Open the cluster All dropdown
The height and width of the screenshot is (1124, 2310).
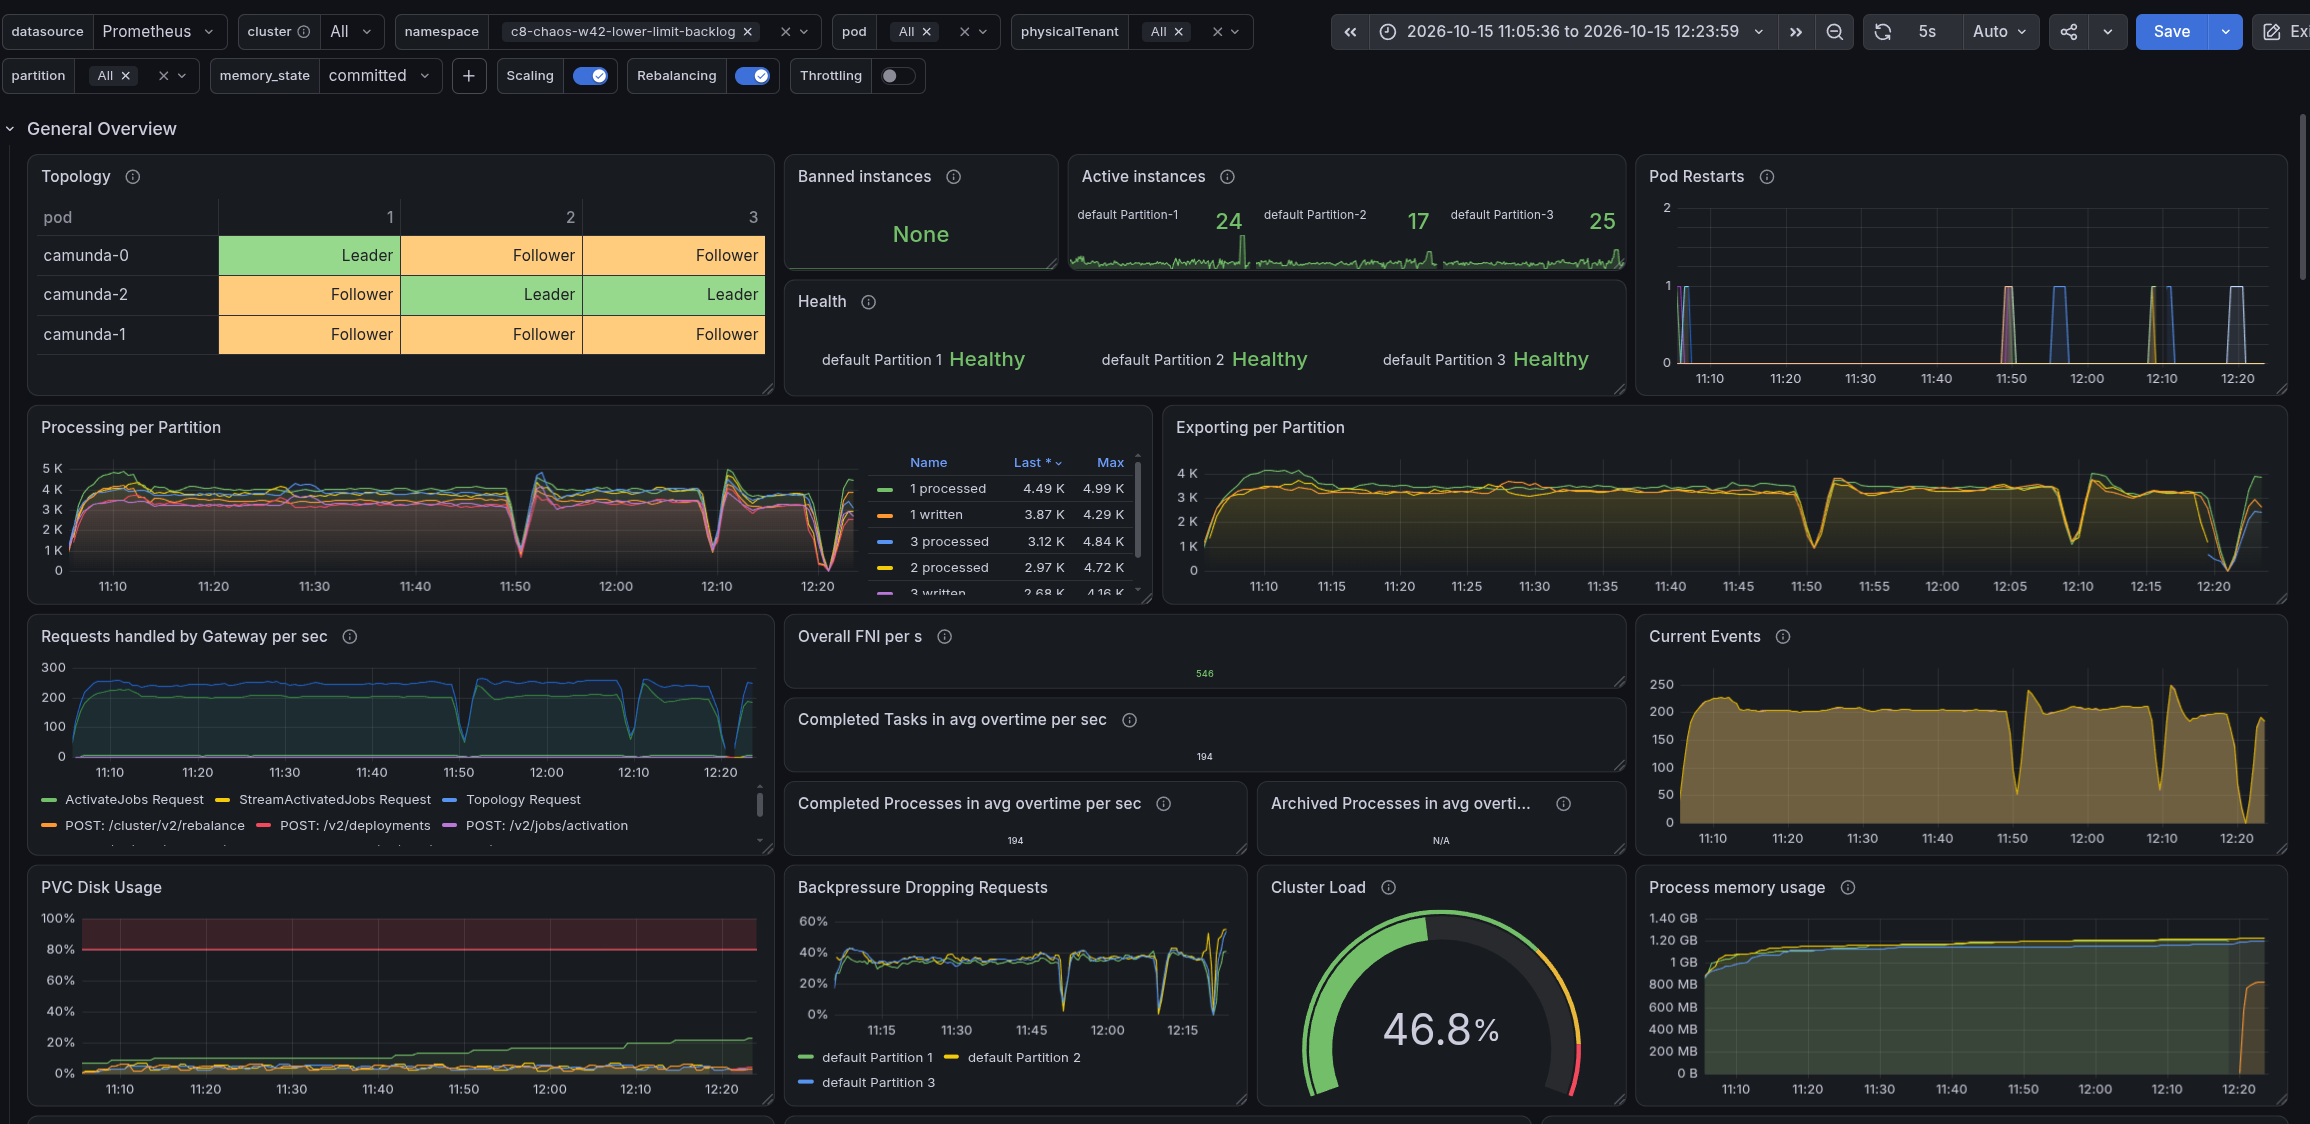(350, 32)
